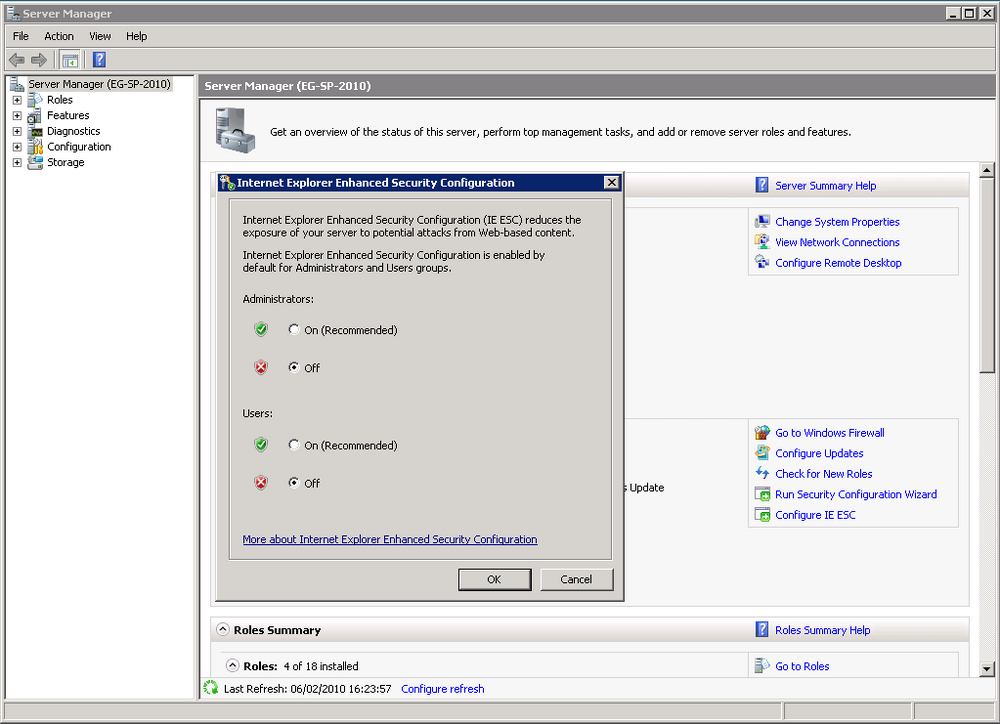Viewport: 1000px width, 724px height.
Task: Click the Go to Windows Firewall icon
Action: pyautogui.click(x=762, y=432)
